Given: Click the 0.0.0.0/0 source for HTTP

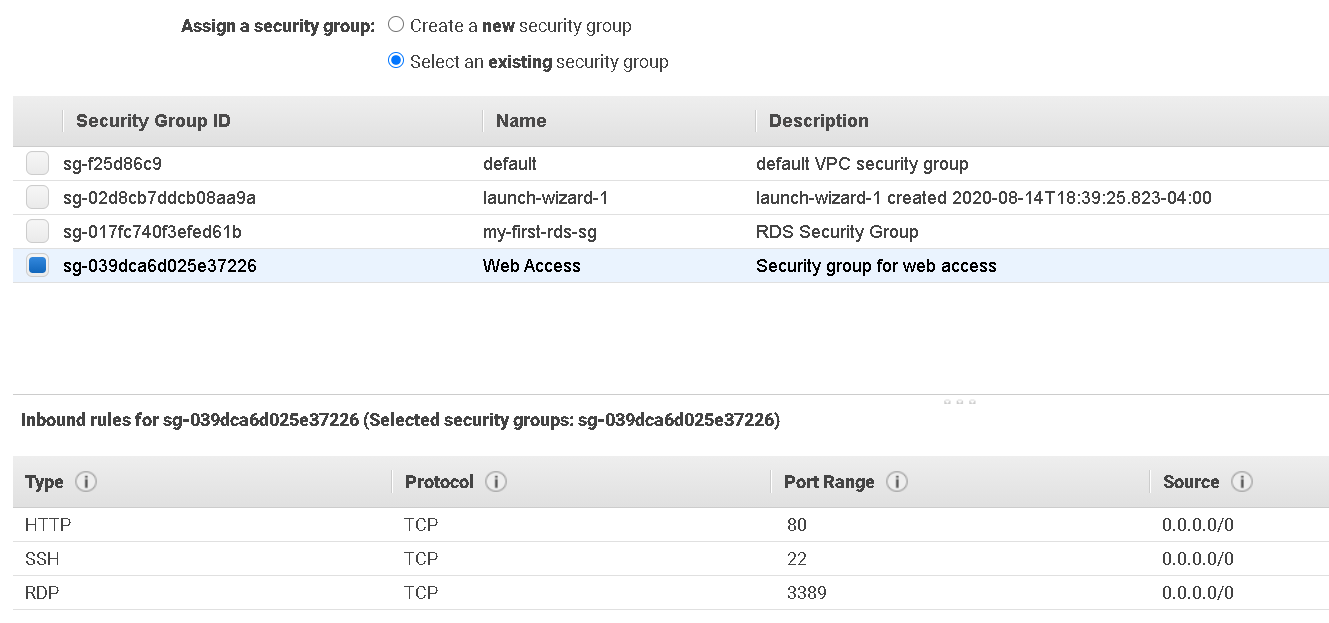Looking at the screenshot, I should coord(1197,524).
